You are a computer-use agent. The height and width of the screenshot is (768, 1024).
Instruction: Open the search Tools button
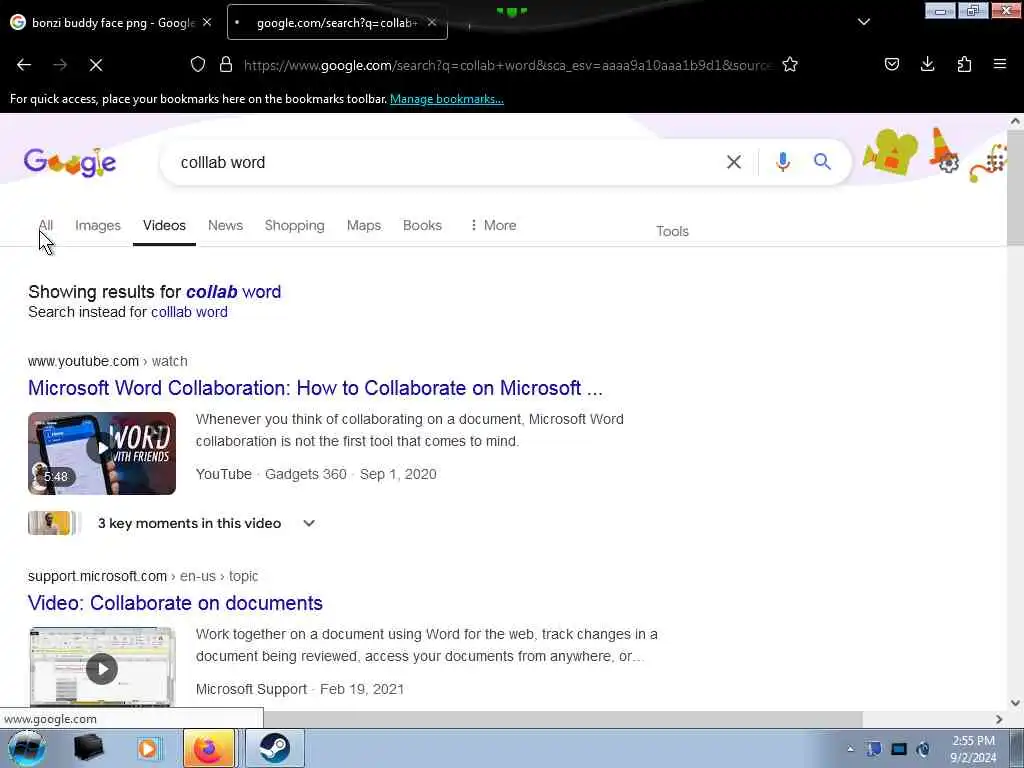(x=673, y=231)
